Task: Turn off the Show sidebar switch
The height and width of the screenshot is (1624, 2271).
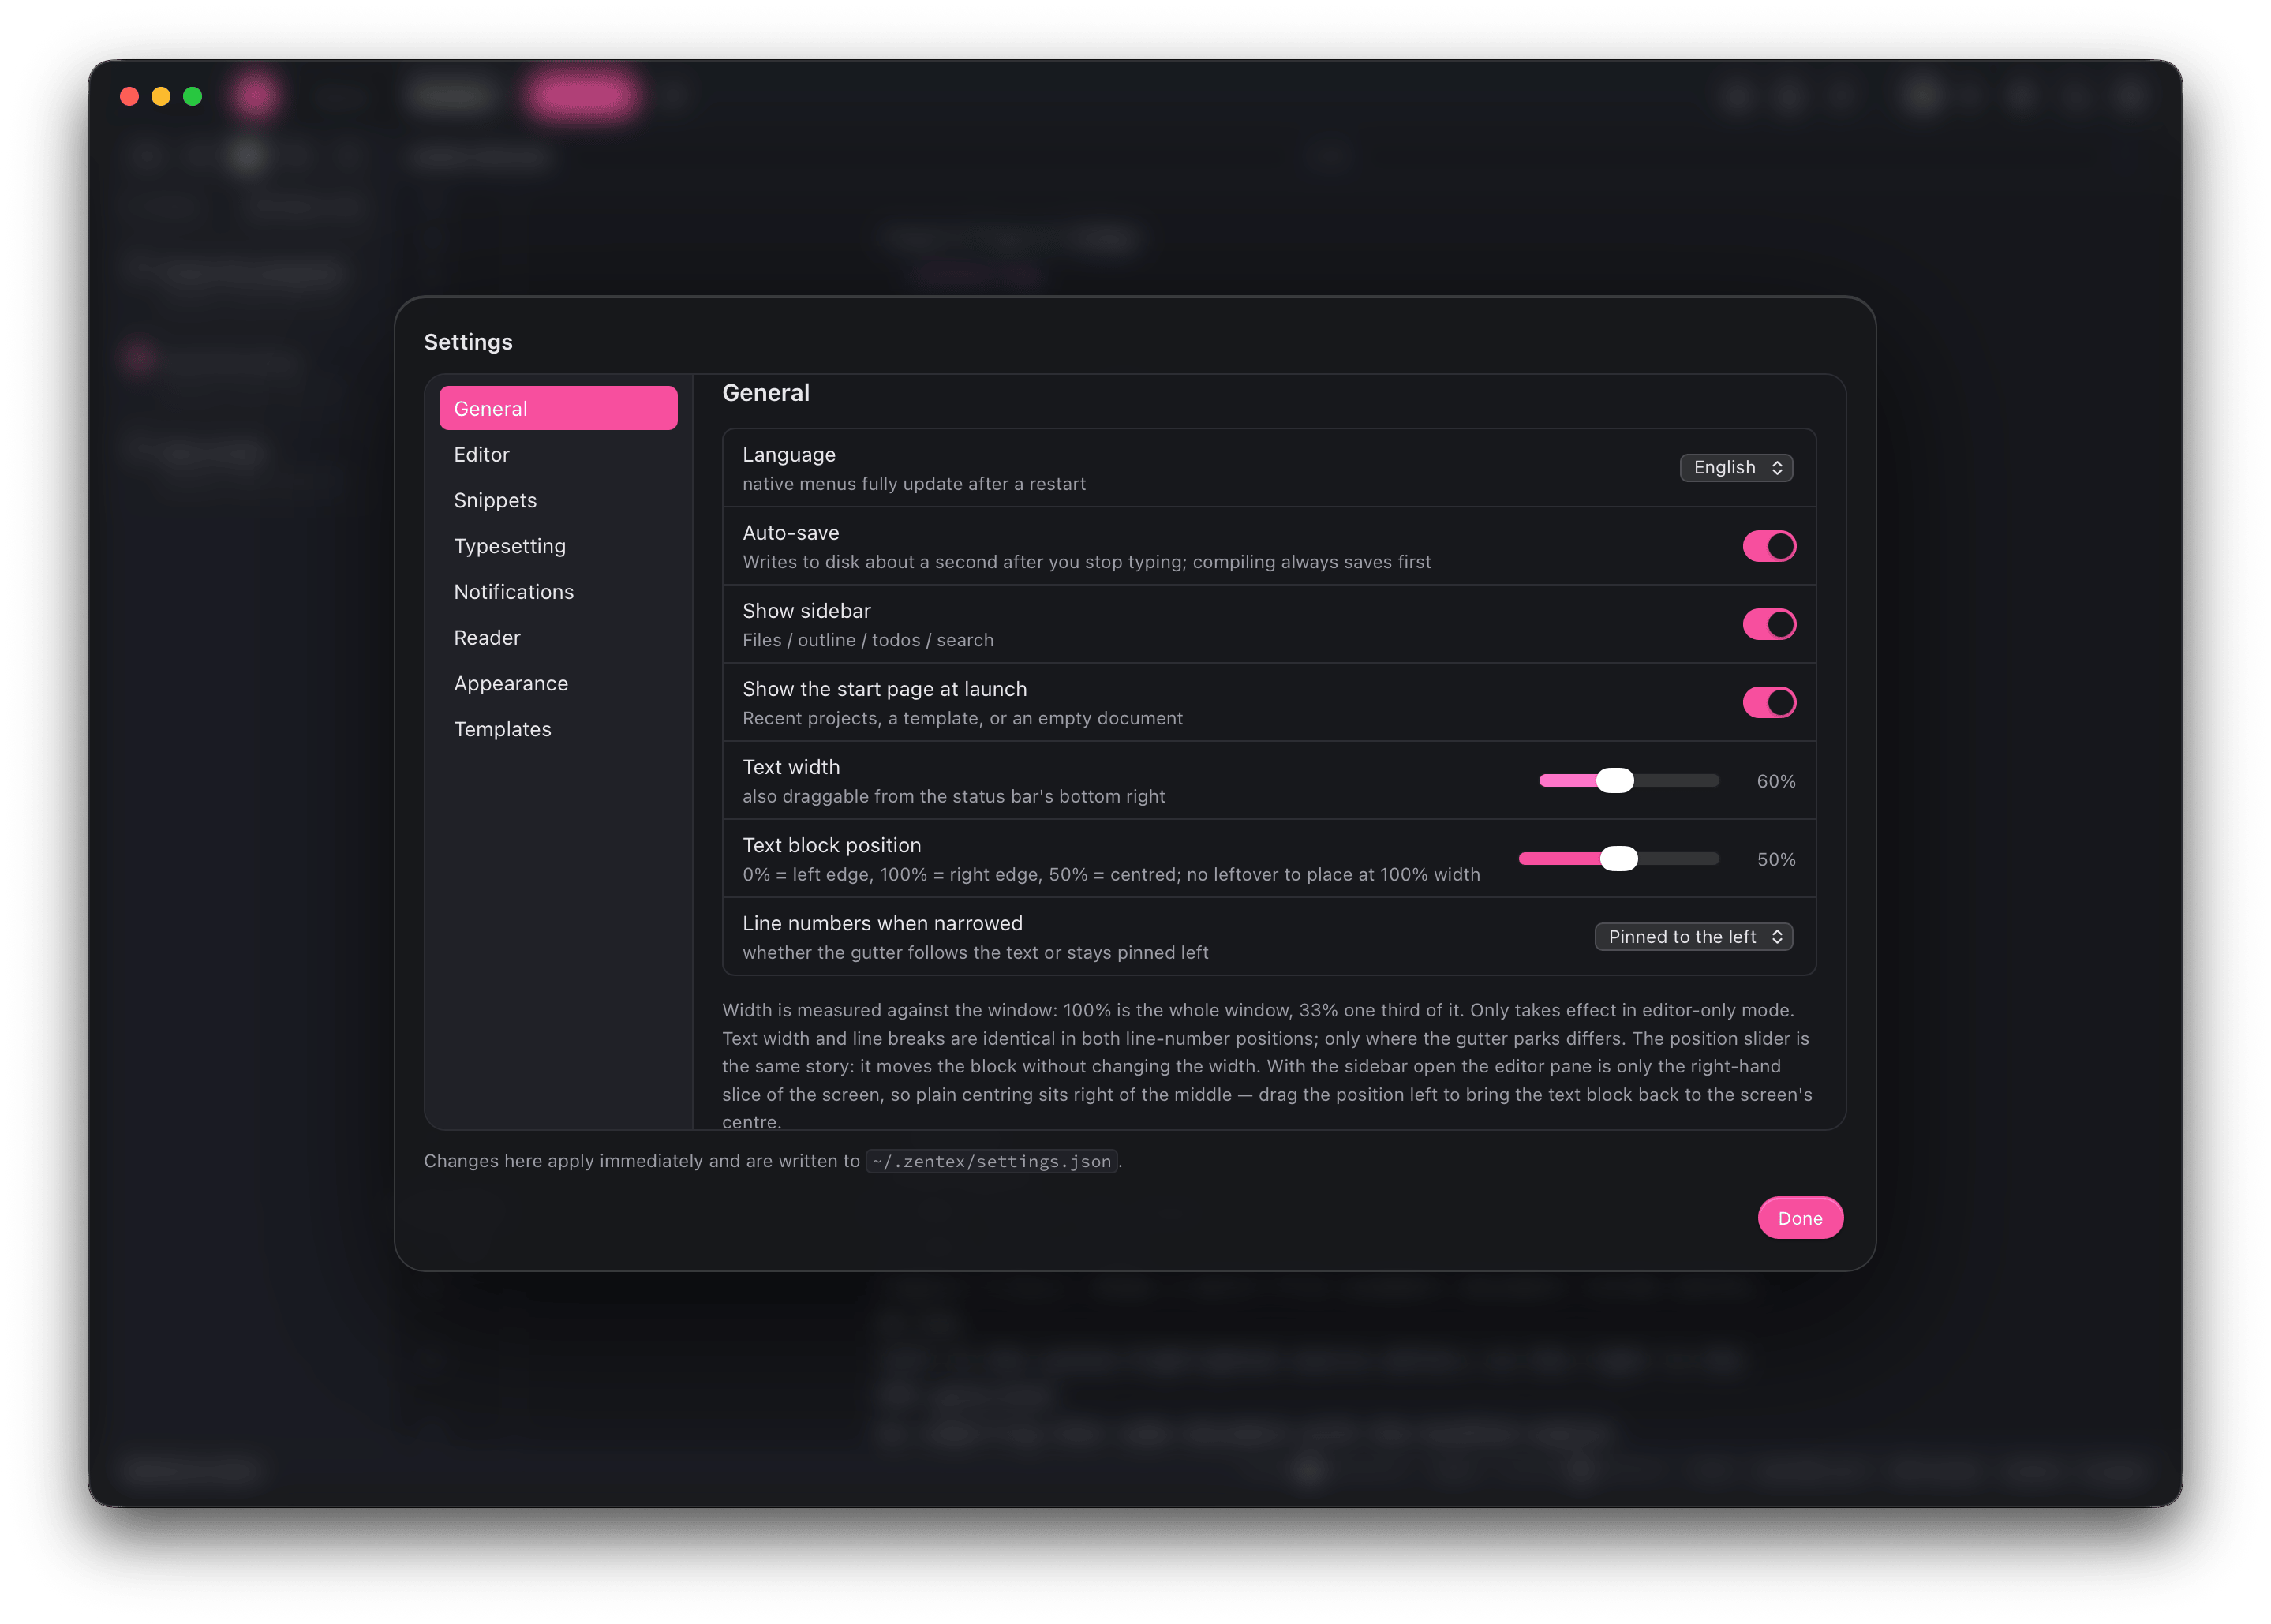Action: pyautogui.click(x=1768, y=624)
